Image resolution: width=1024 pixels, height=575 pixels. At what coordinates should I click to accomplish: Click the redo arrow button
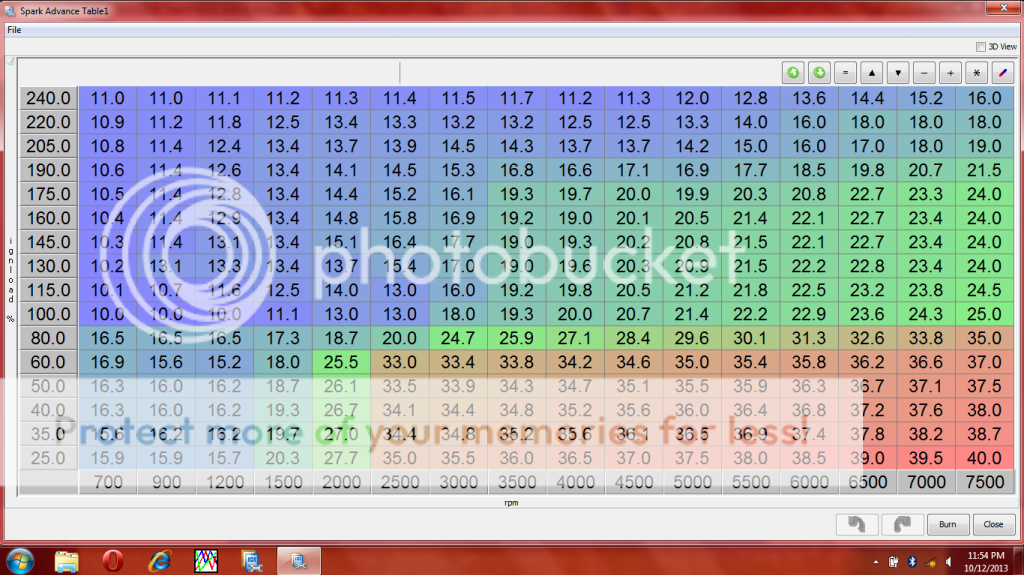[x=902, y=524]
